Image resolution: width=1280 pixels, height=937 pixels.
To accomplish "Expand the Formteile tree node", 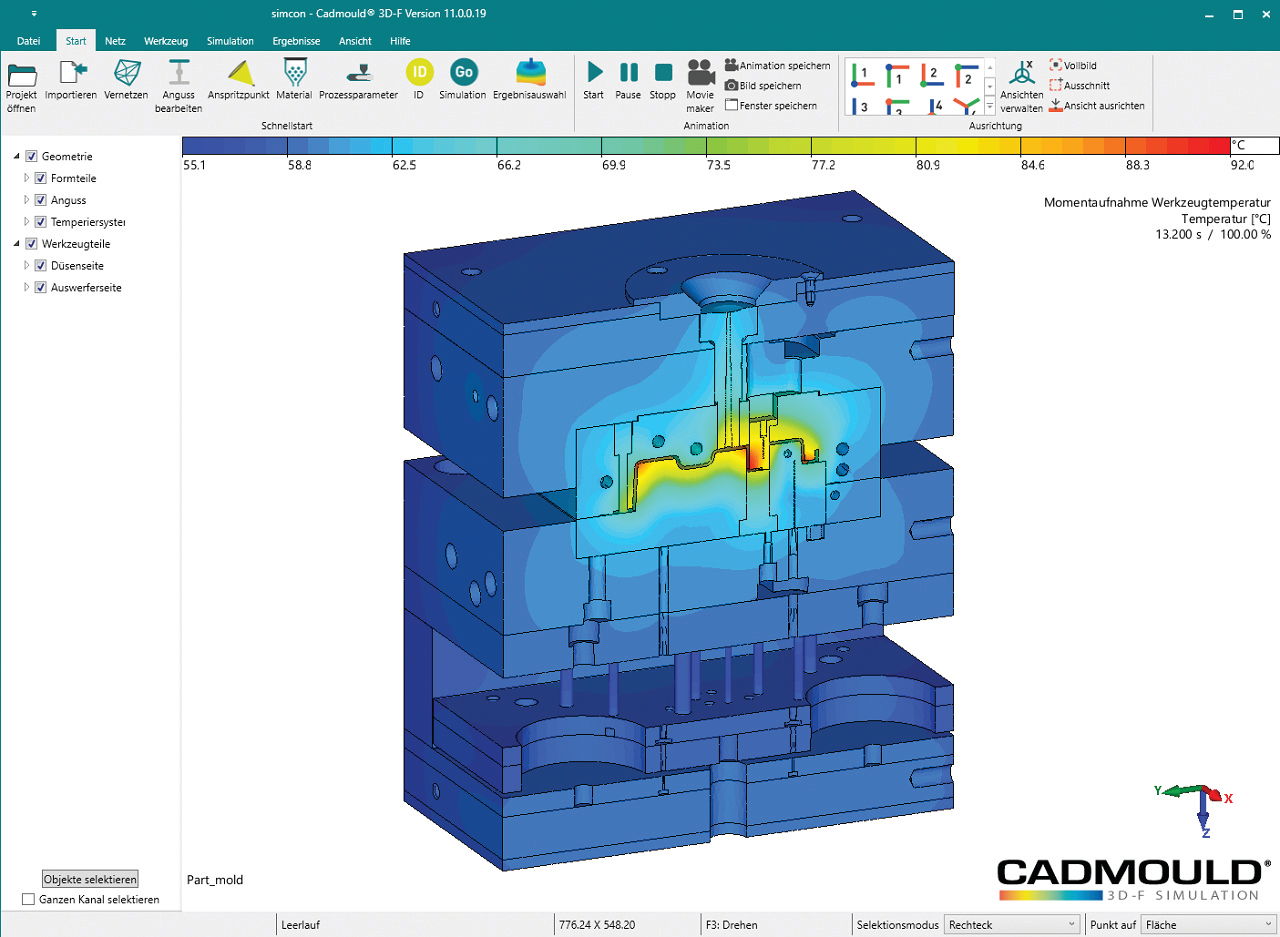I will pyautogui.click(x=25, y=178).
